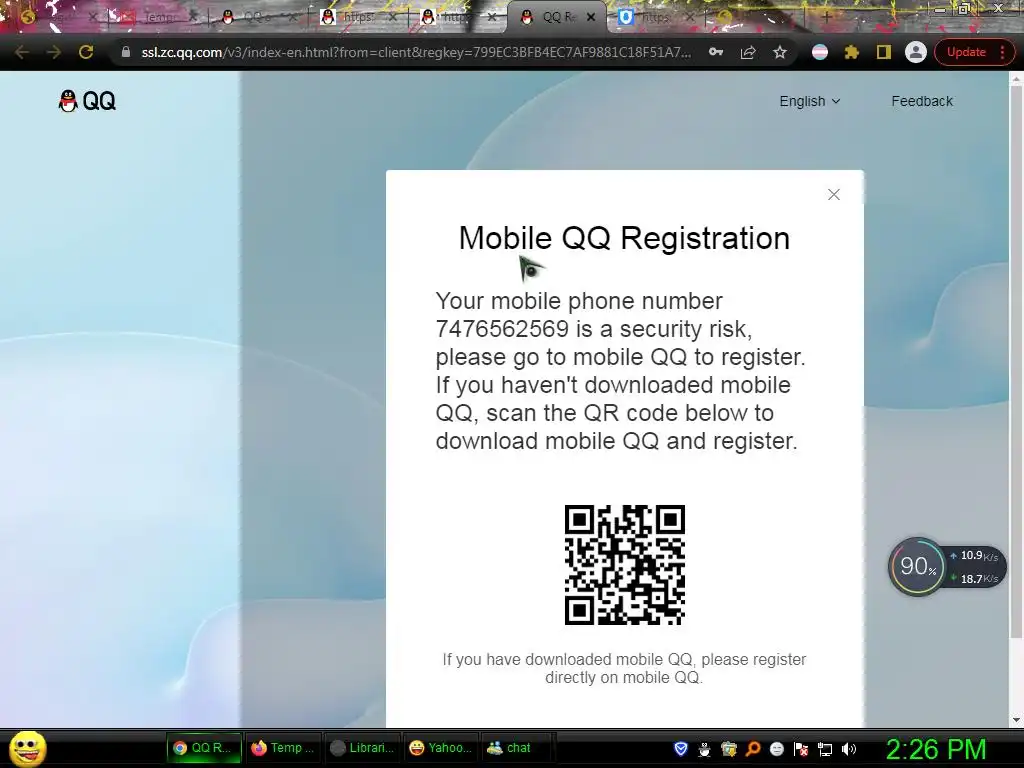Toggle the browser side panel
This screenshot has height=768, width=1024.
click(x=884, y=52)
